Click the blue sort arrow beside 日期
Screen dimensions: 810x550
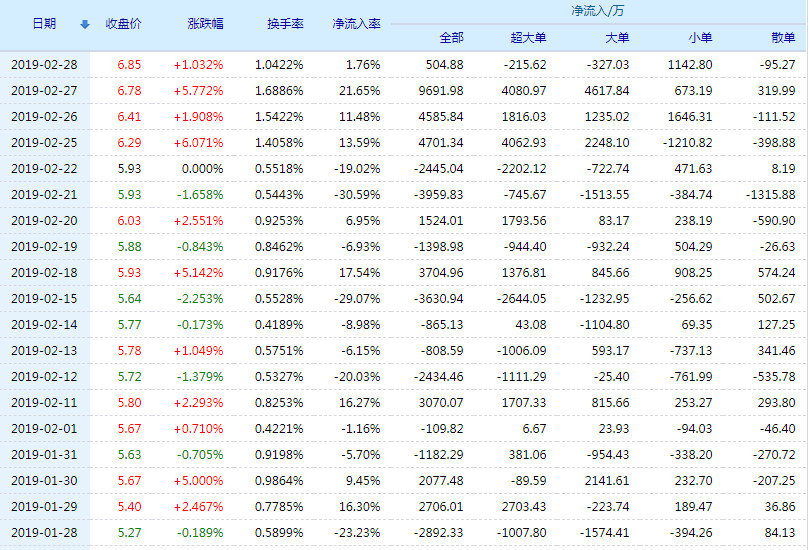click(x=84, y=24)
